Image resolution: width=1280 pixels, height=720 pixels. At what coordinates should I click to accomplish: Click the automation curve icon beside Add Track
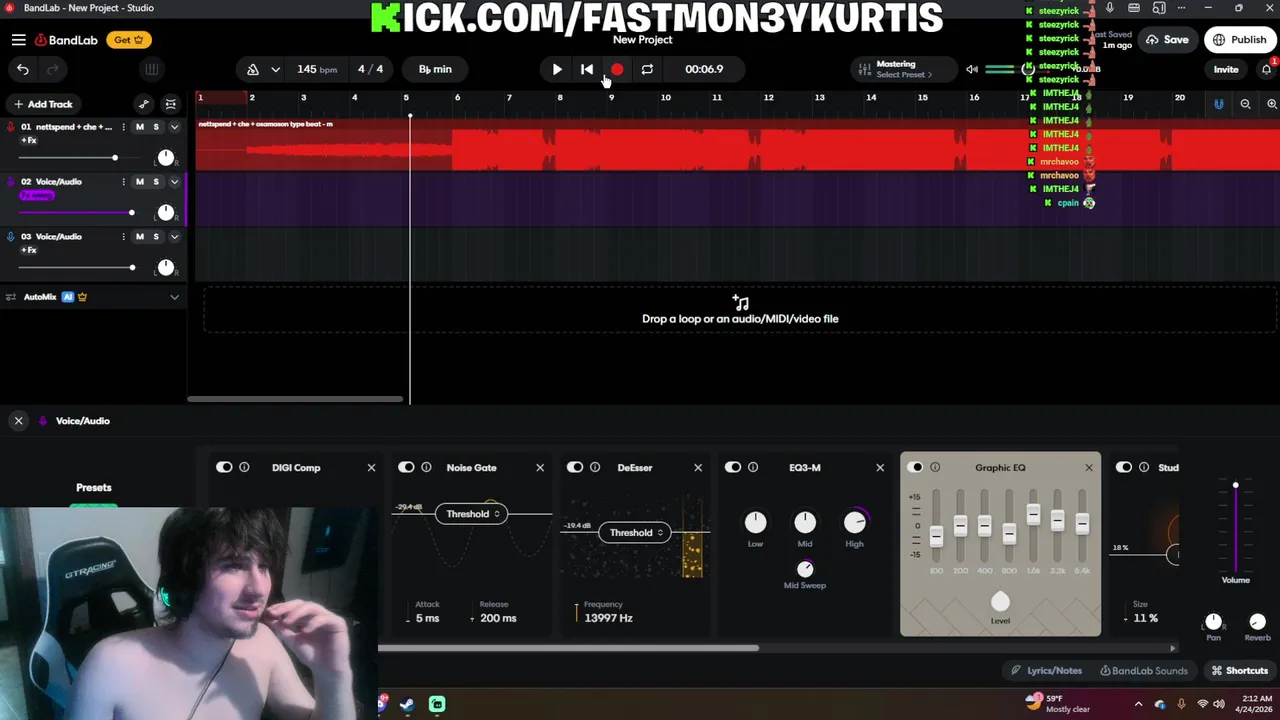[144, 104]
